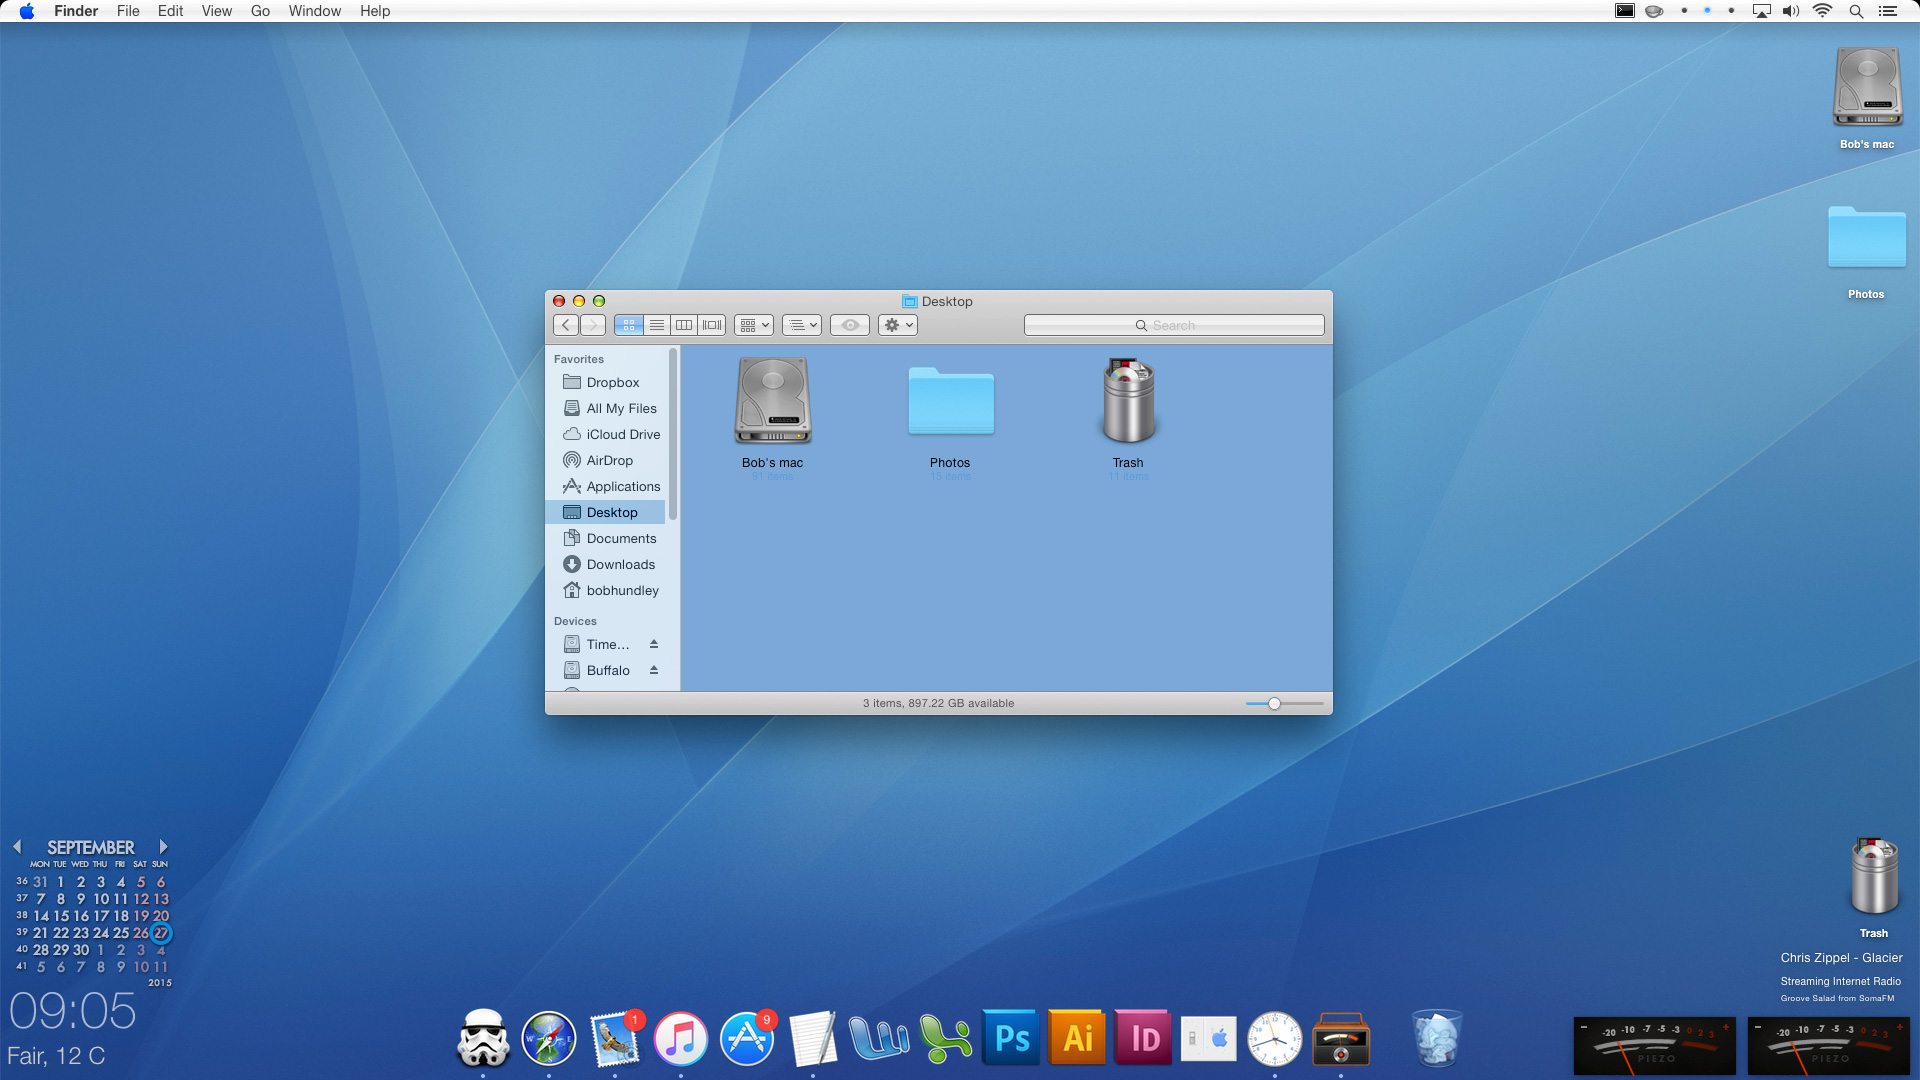Viewport: 1920px width, 1080px height.
Task: Switch Finder to column view
Action: pyautogui.click(x=684, y=325)
